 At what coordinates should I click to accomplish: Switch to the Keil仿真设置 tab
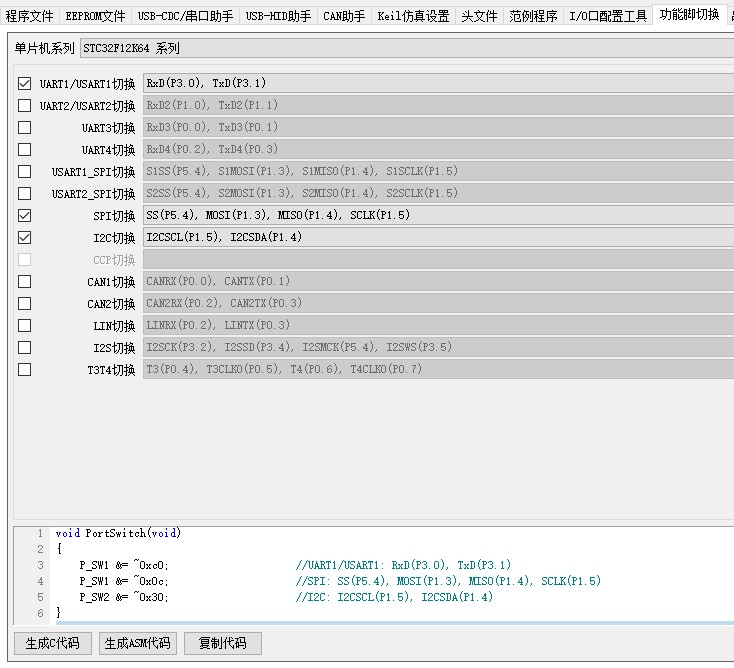point(413,16)
